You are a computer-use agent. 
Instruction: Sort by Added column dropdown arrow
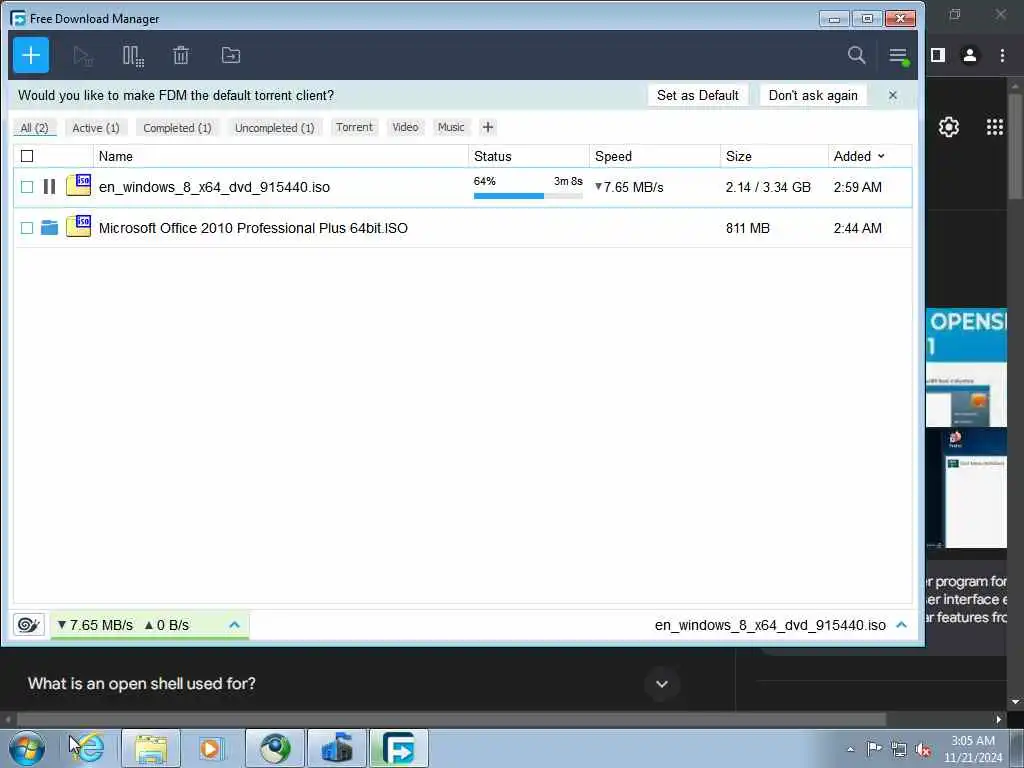881,156
